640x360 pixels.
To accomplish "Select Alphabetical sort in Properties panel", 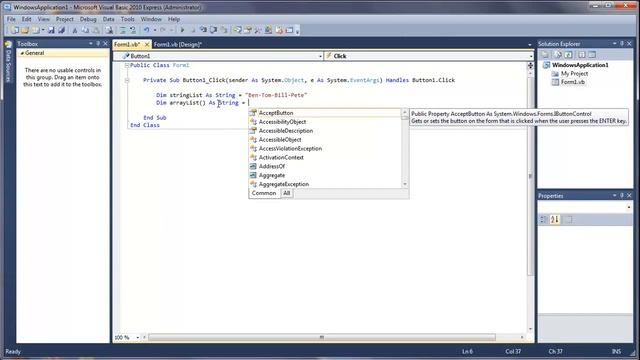I will coord(555,220).
